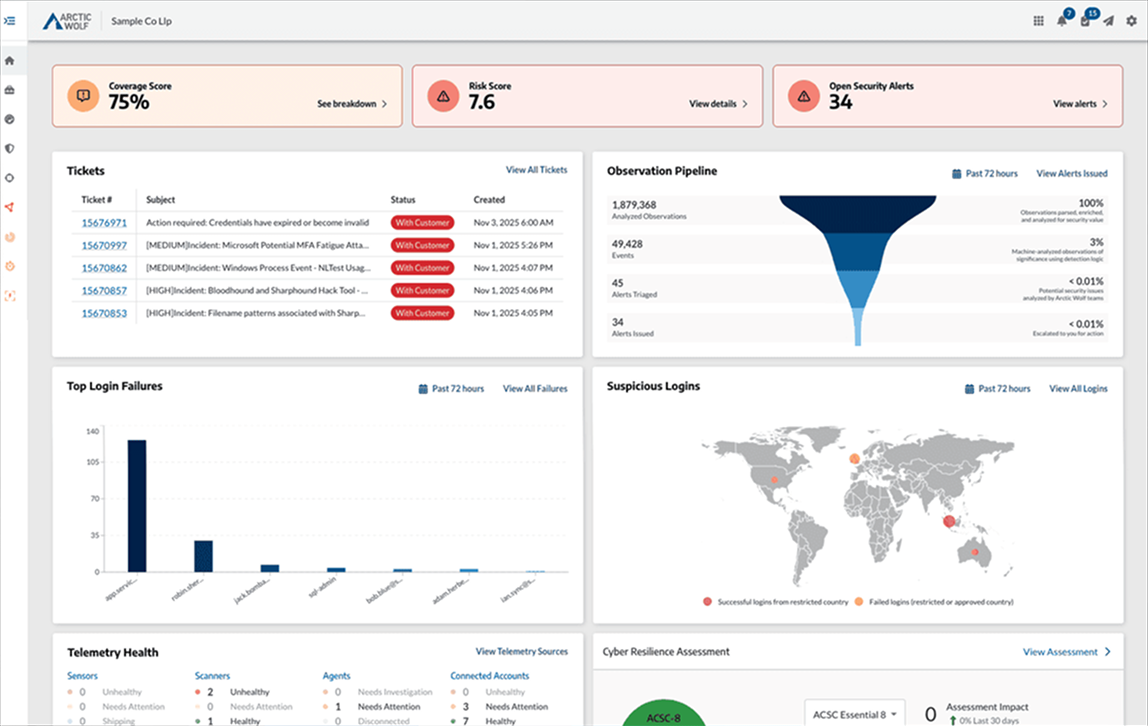Image resolution: width=1148 pixels, height=726 pixels.
Task: Open the apps grid menu
Action: click(x=1038, y=21)
